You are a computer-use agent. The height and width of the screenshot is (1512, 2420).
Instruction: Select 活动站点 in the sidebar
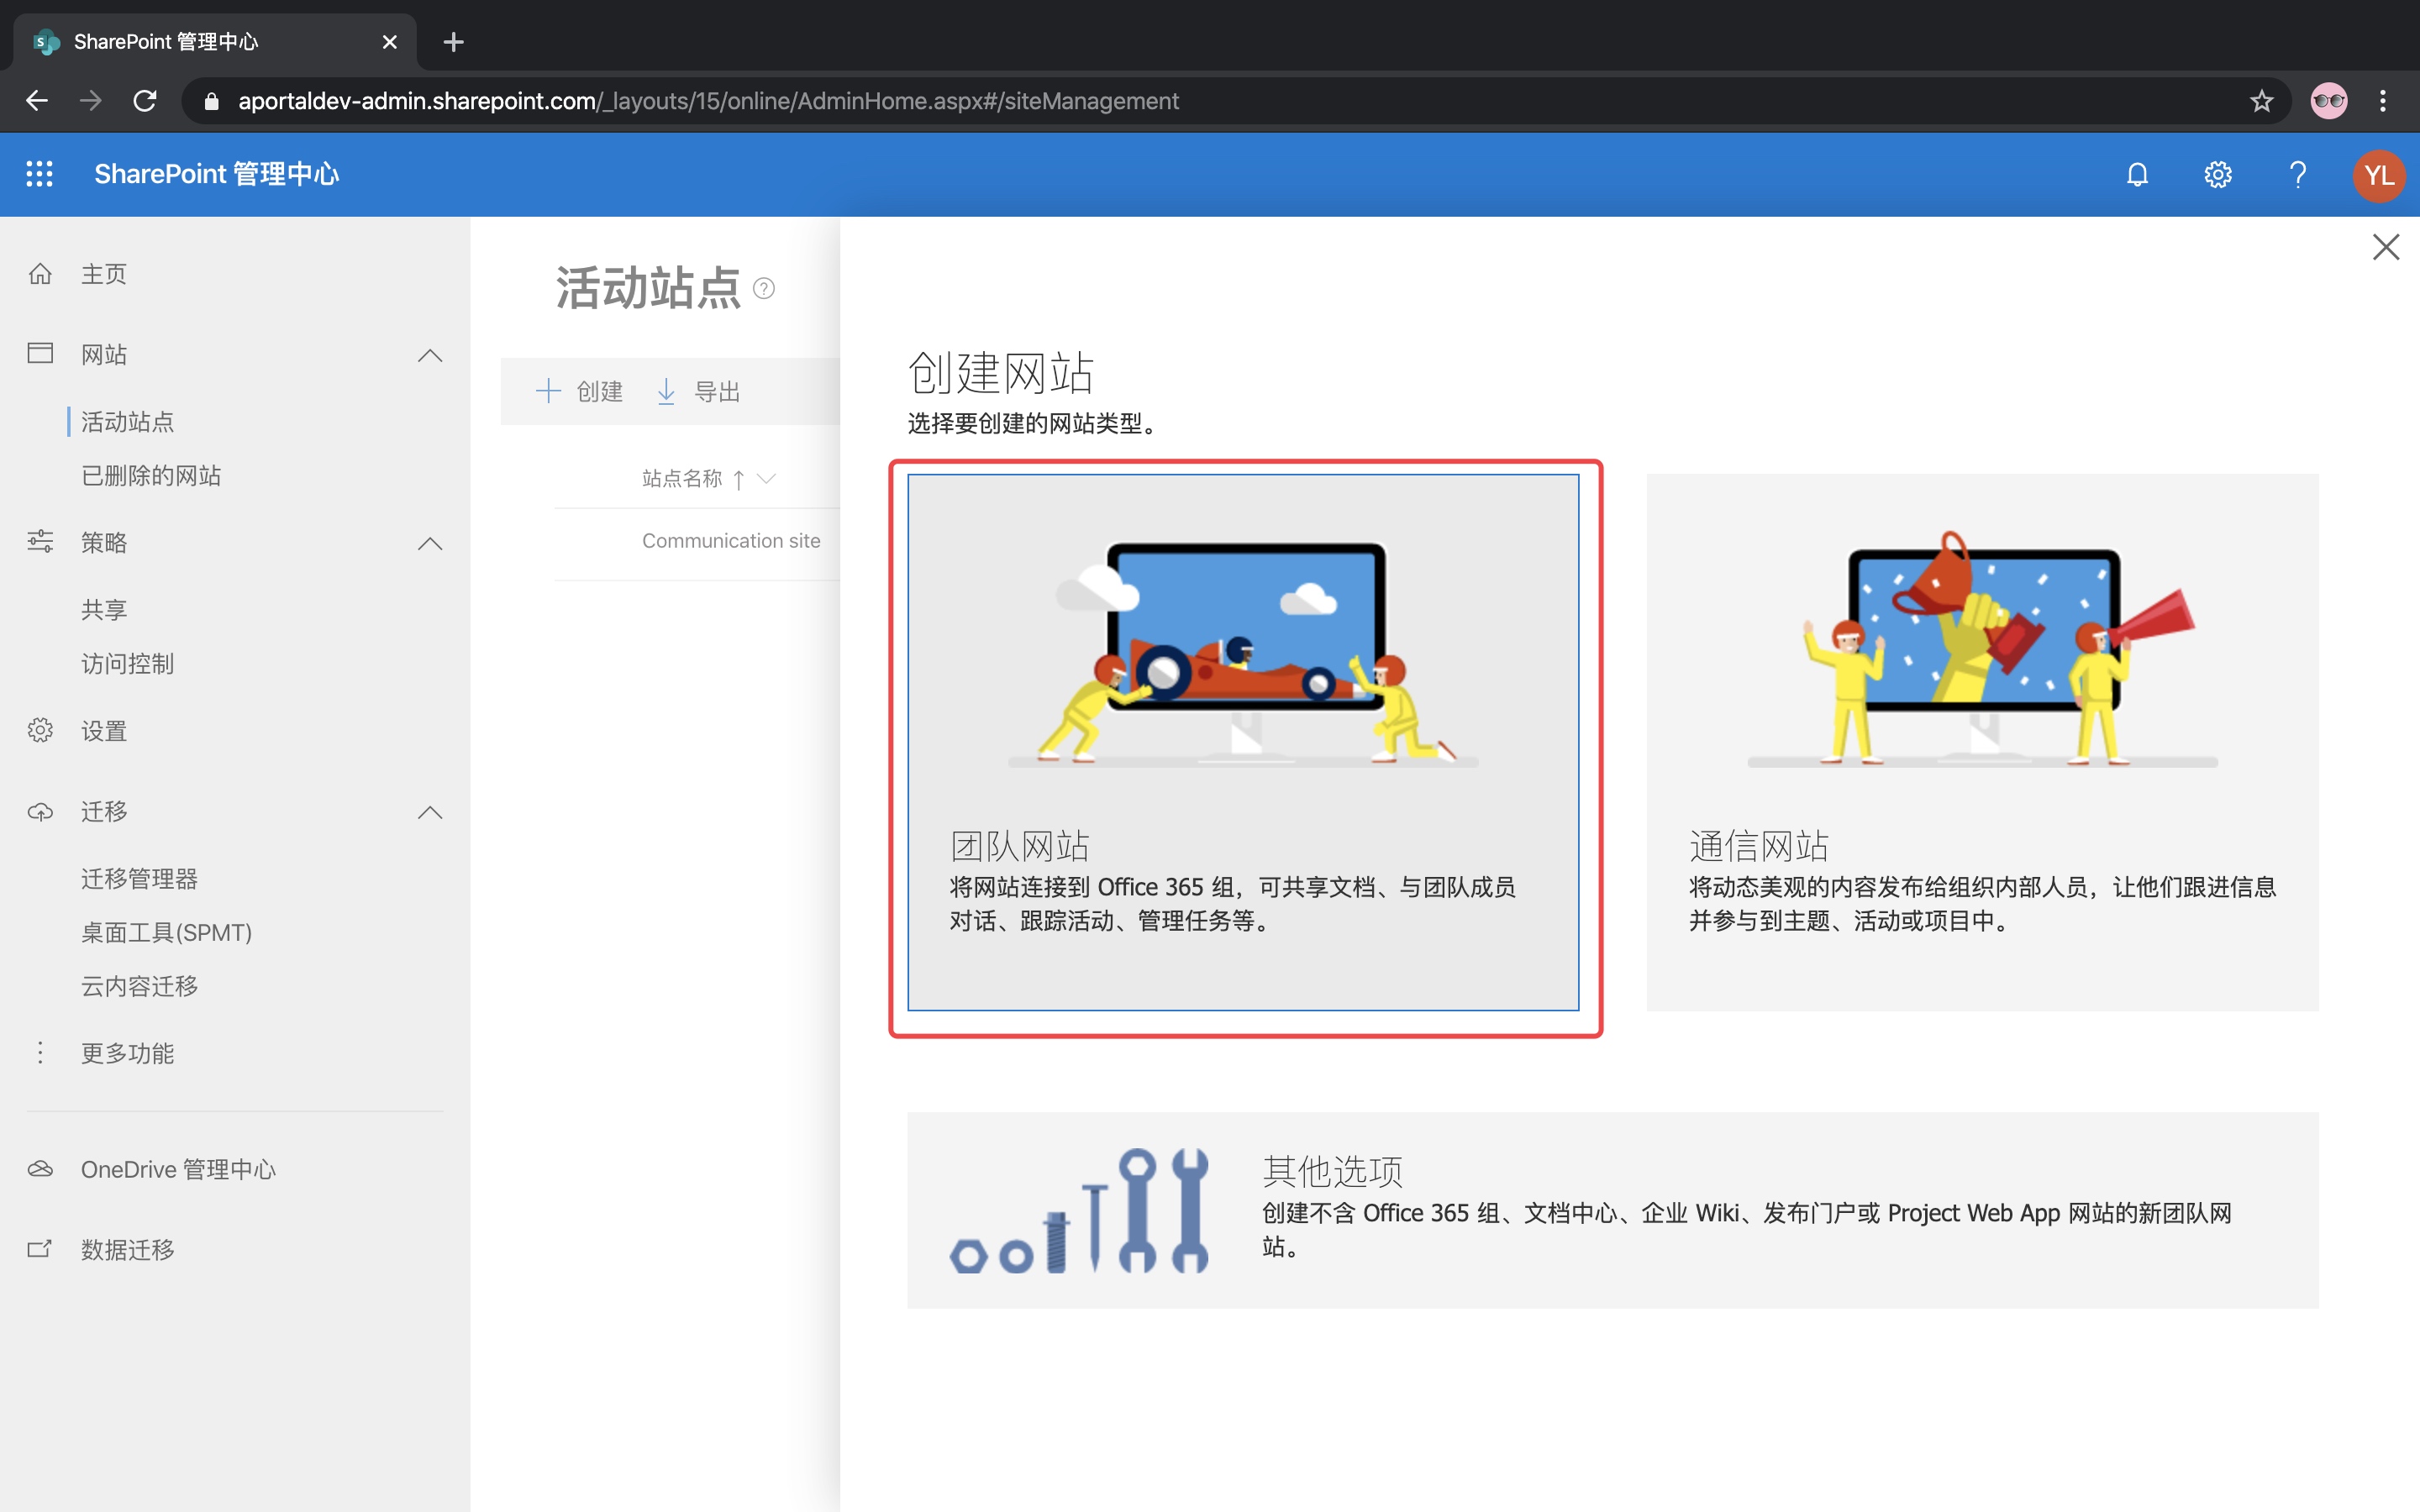[x=127, y=422]
